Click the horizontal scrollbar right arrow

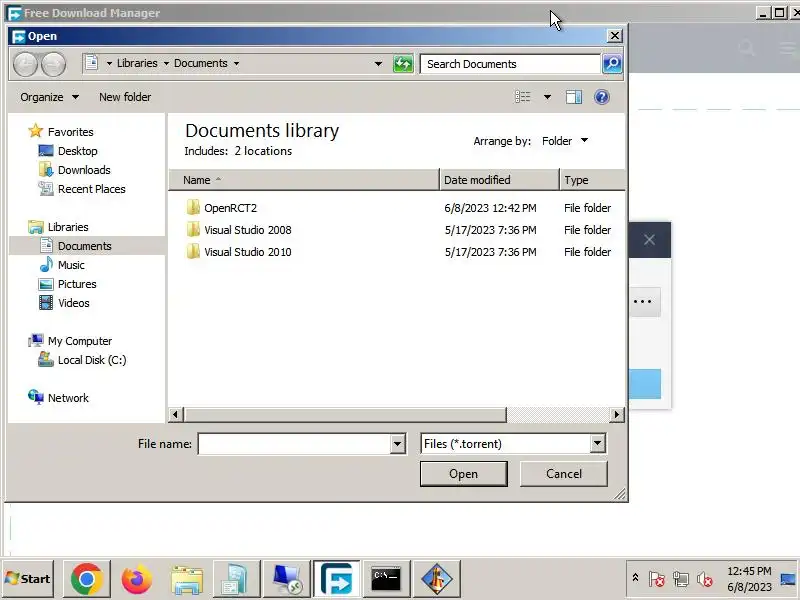617,415
